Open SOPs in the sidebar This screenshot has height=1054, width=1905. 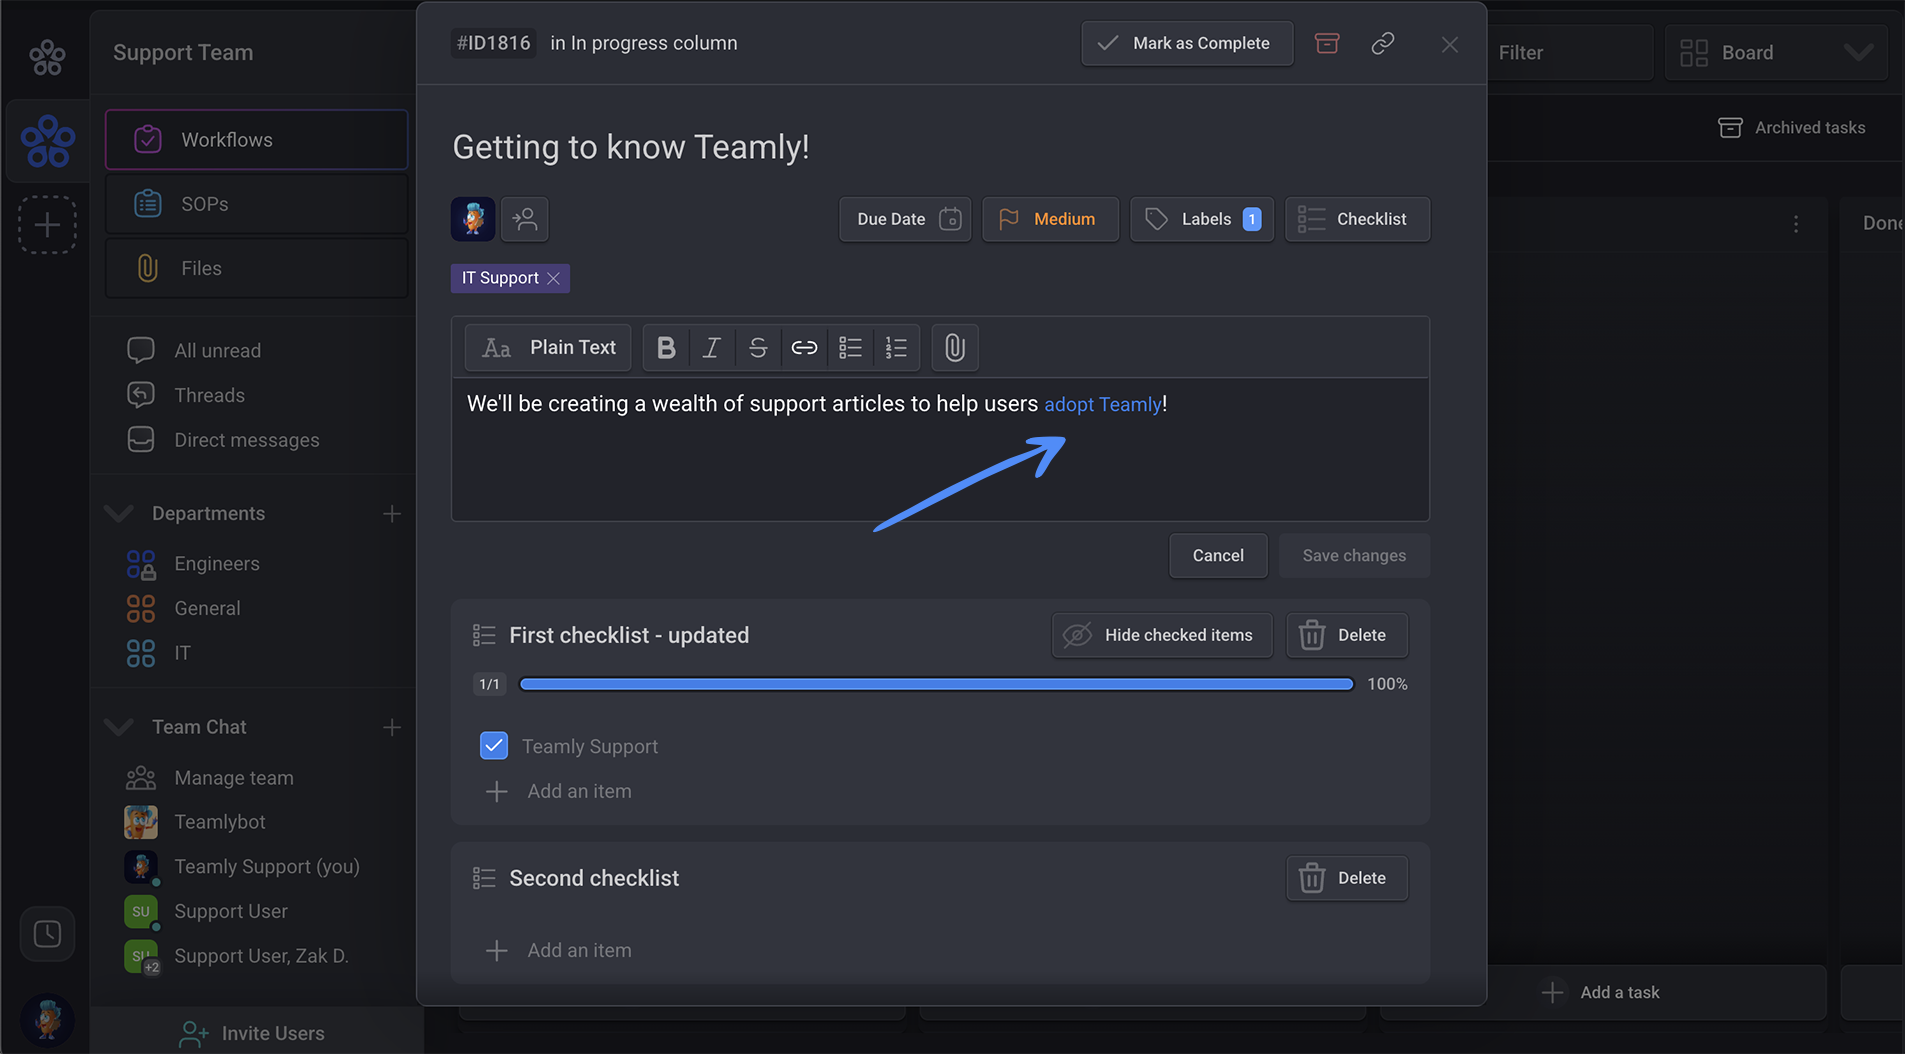click(257, 204)
